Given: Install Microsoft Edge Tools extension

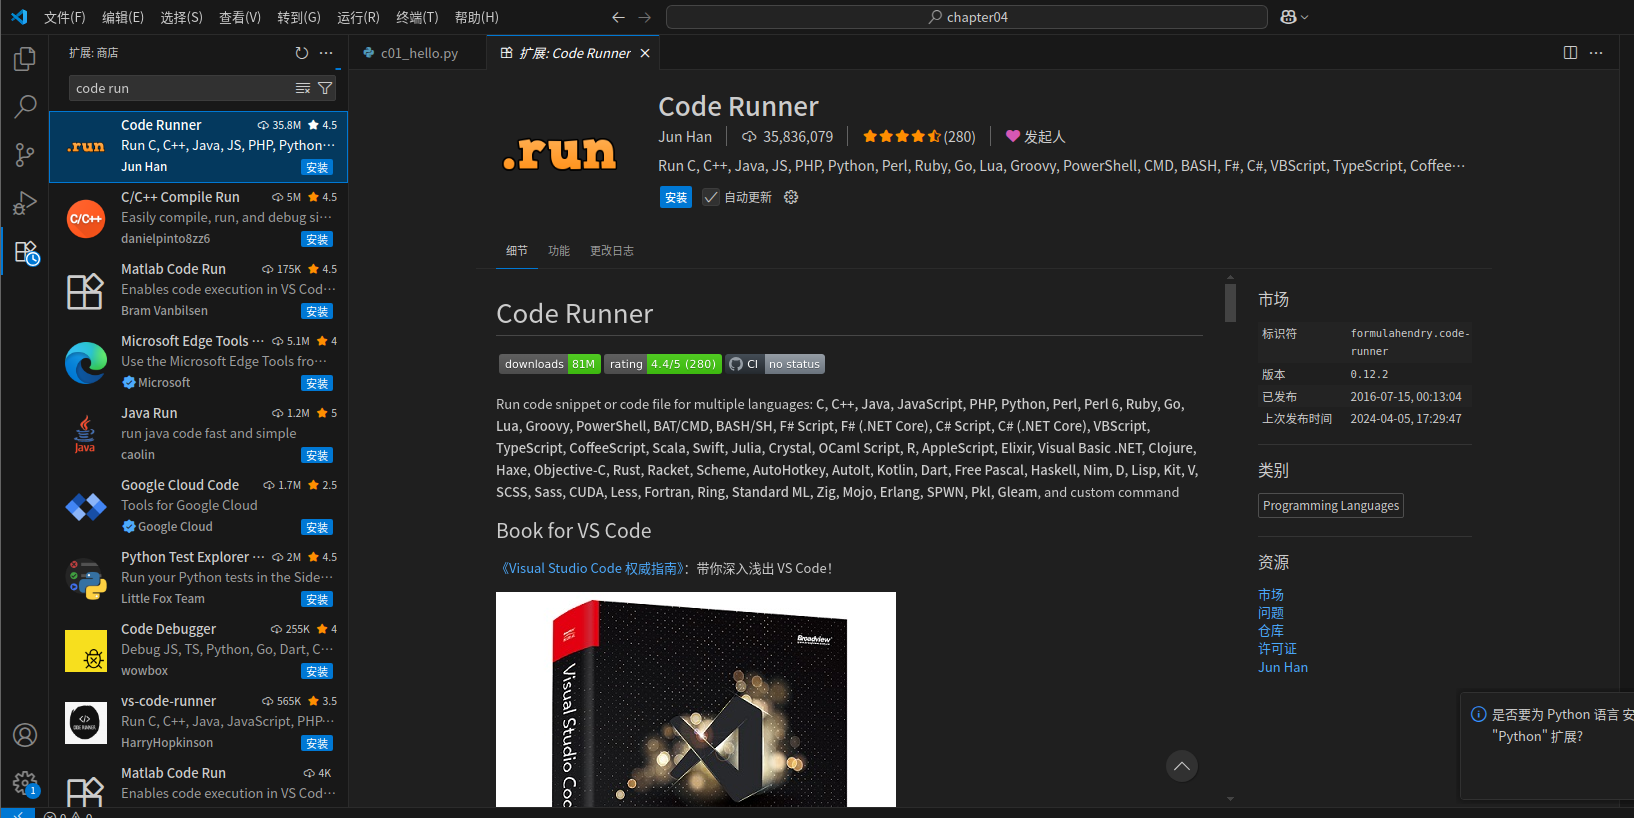Looking at the screenshot, I should pos(317,383).
